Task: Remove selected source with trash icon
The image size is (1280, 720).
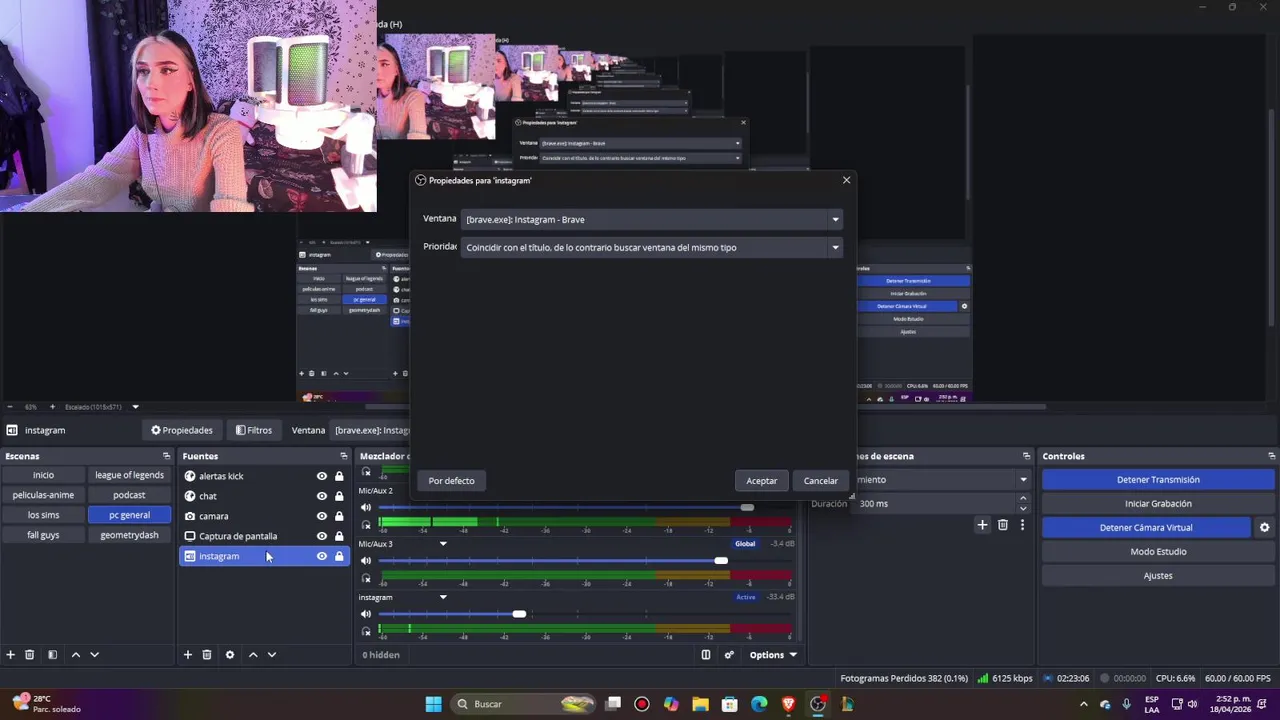Action: (207, 655)
